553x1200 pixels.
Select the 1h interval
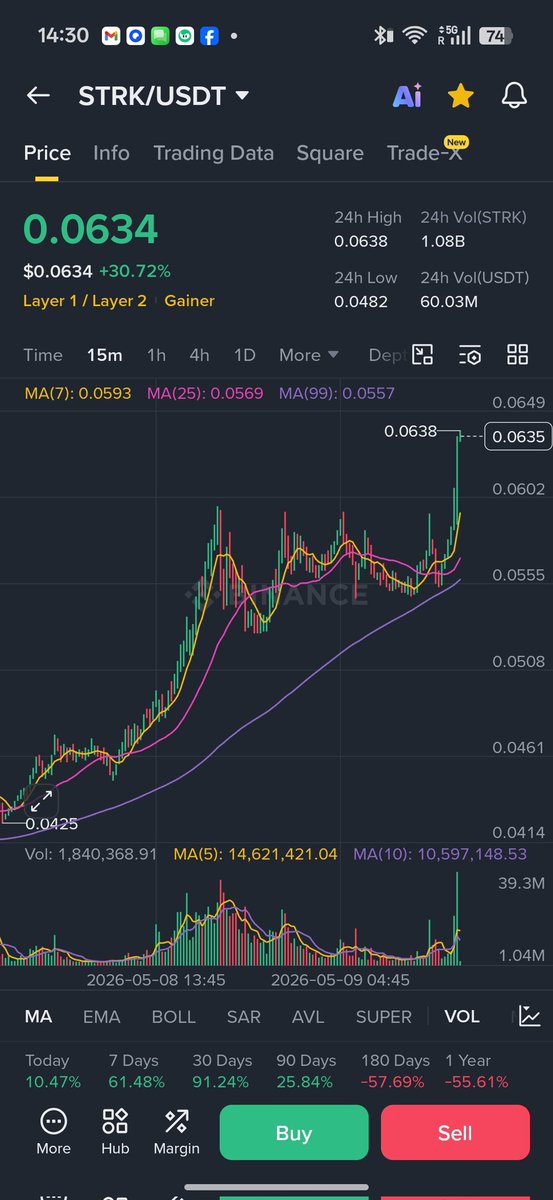click(x=156, y=355)
